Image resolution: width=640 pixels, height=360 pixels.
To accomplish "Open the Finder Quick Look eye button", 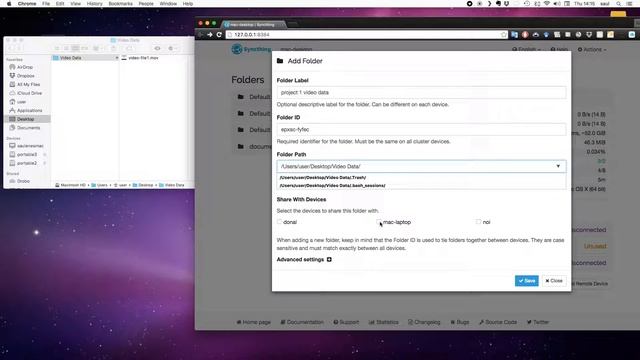I will click(x=158, y=49).
